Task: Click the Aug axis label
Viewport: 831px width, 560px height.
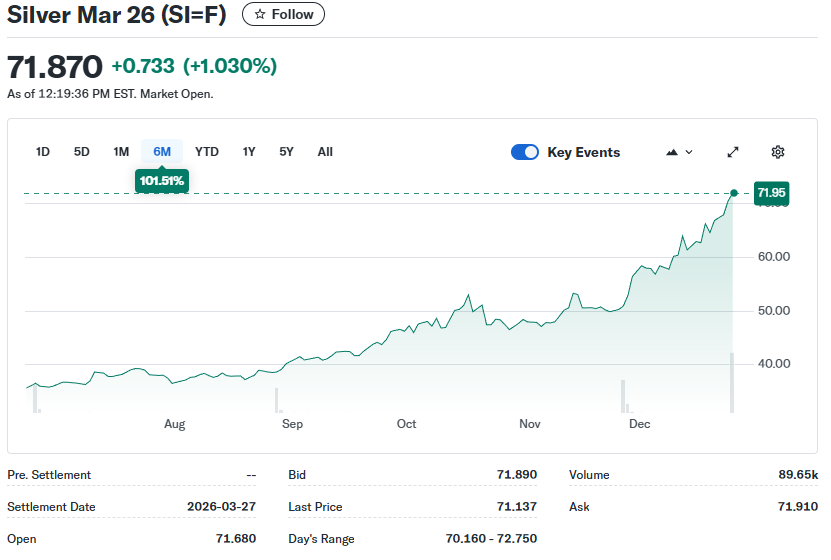Action: [174, 424]
